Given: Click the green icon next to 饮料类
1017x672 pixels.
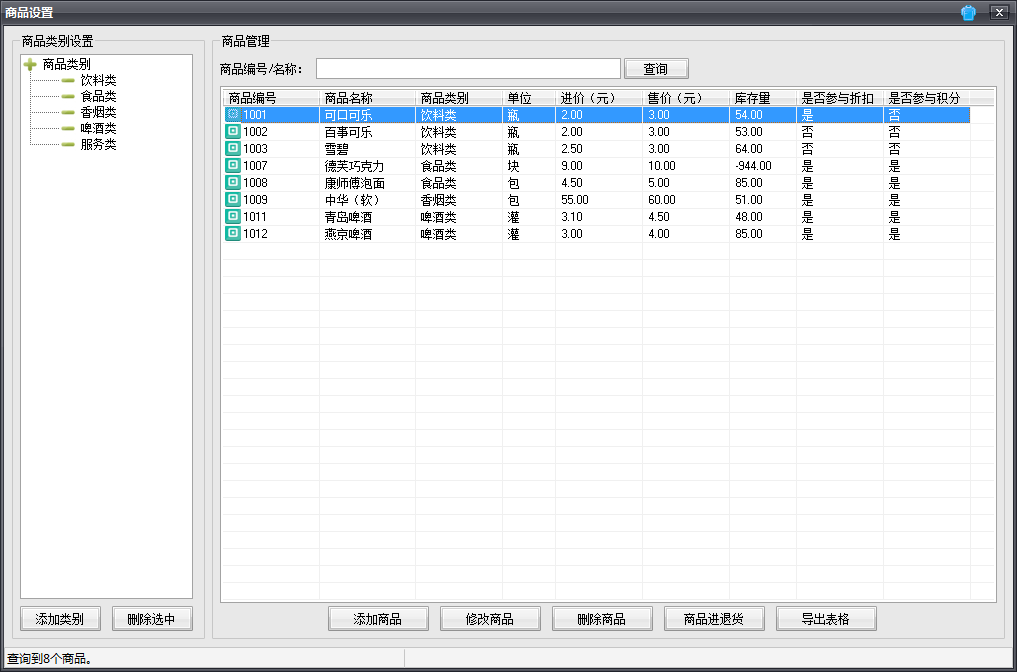Looking at the screenshot, I should pos(68,80).
